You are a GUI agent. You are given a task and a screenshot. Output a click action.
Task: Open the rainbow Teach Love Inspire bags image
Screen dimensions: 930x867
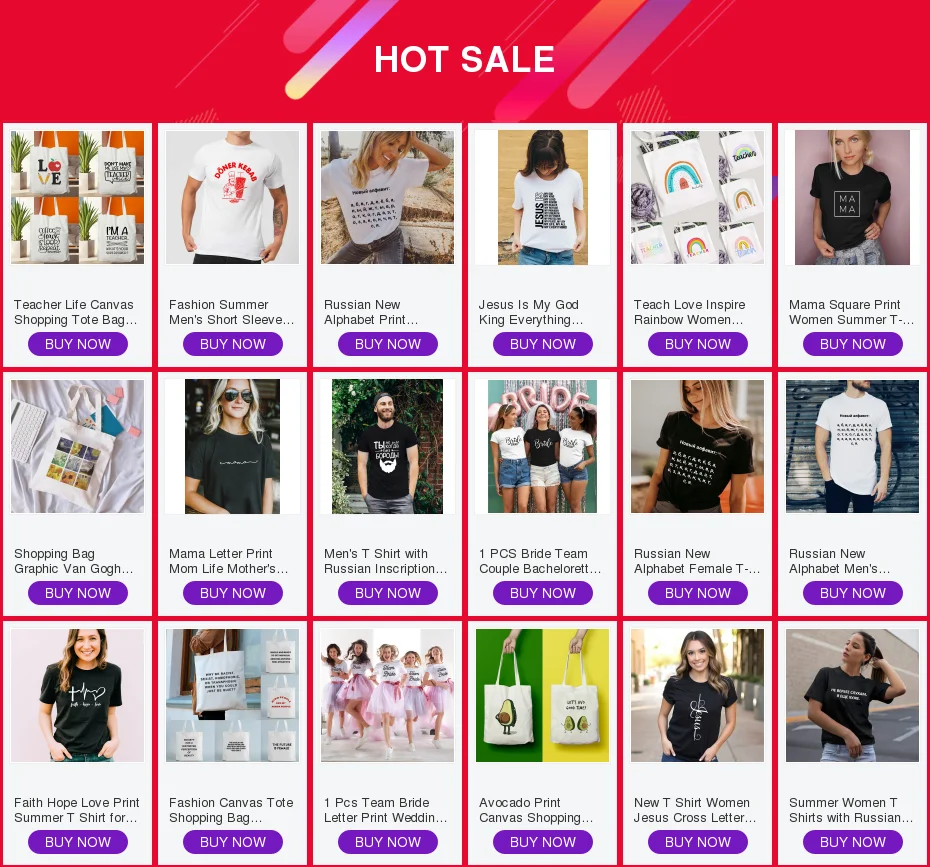[x=698, y=197]
